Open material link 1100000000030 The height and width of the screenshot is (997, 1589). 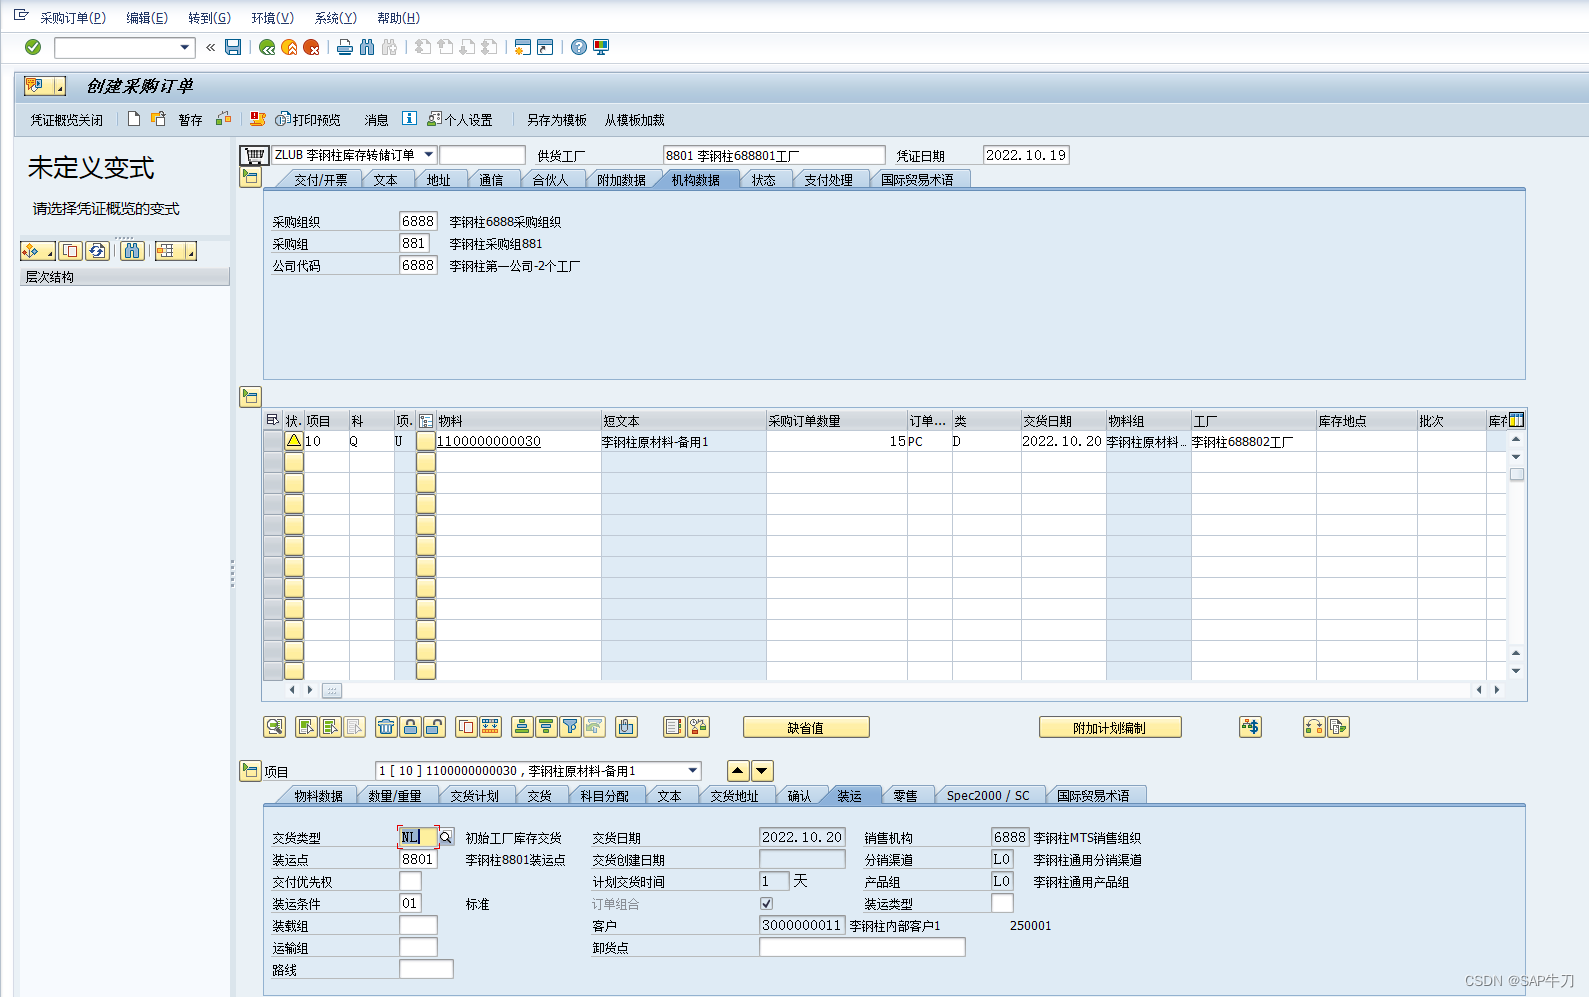[x=489, y=441]
